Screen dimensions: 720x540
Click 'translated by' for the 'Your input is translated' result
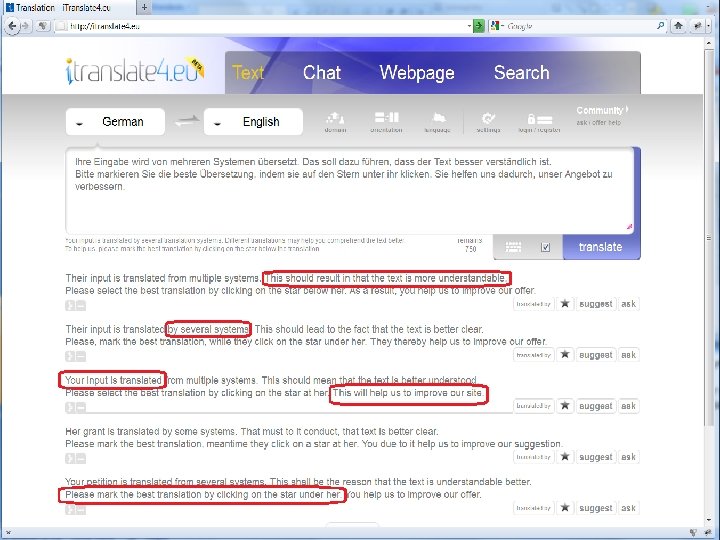click(x=533, y=405)
